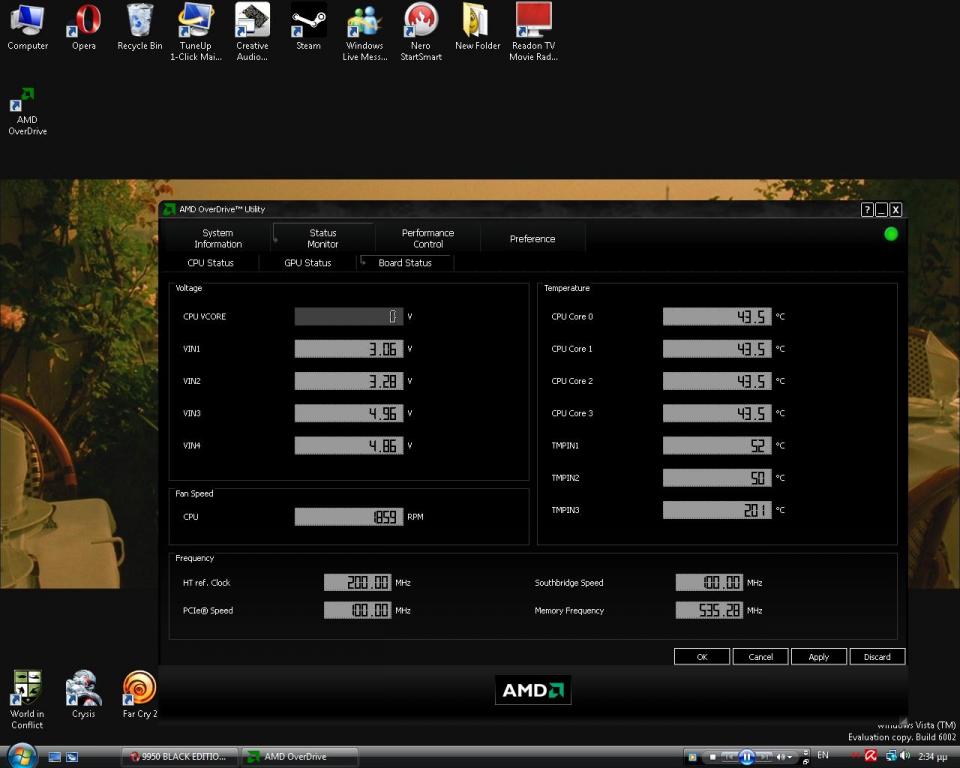Click the Southbridge Speed frequency value
This screenshot has width=960, height=768.
coord(710,582)
